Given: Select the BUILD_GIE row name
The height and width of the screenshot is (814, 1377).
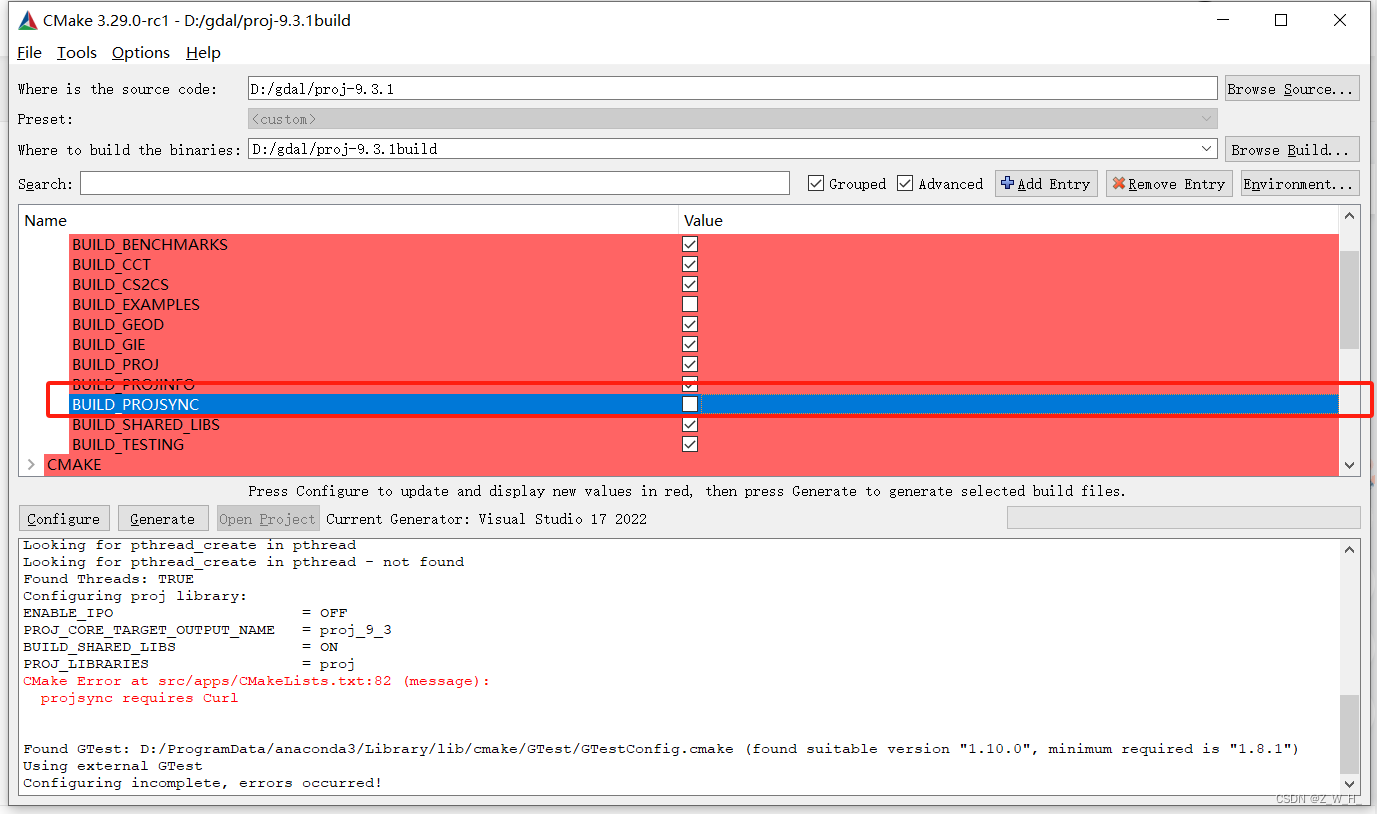Looking at the screenshot, I should (109, 344).
